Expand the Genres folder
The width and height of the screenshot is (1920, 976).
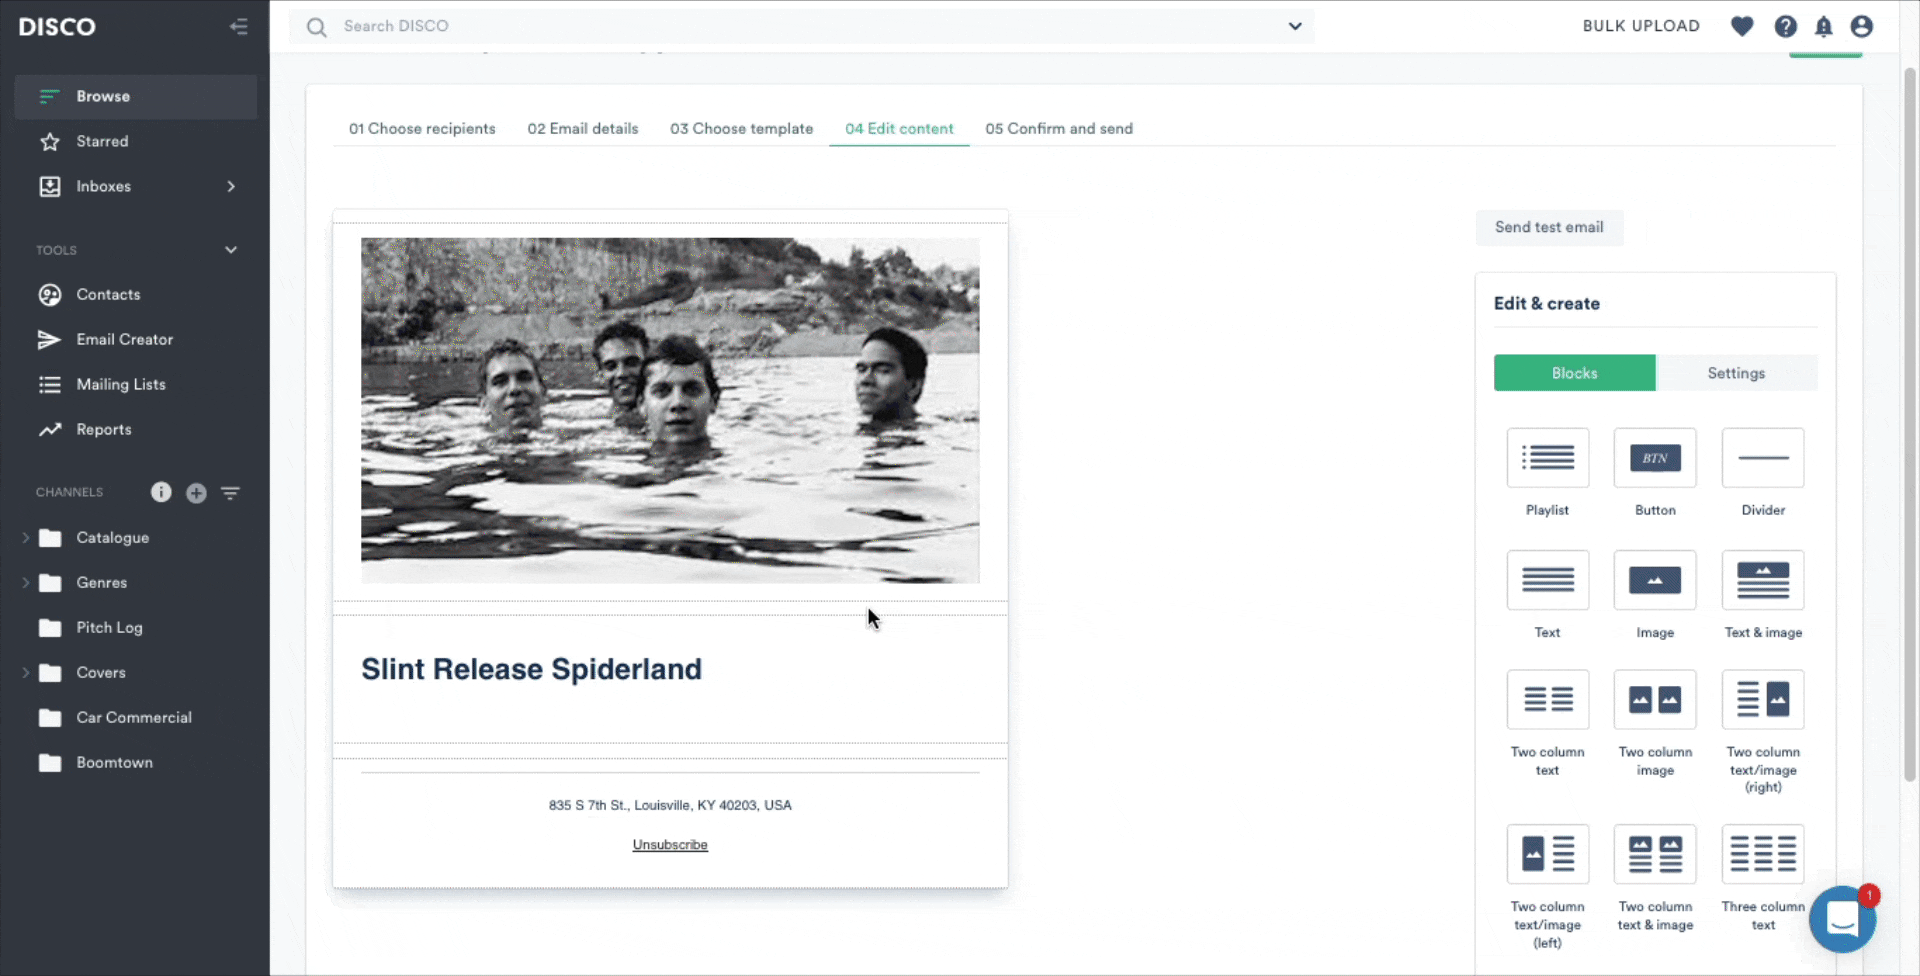click(x=25, y=583)
